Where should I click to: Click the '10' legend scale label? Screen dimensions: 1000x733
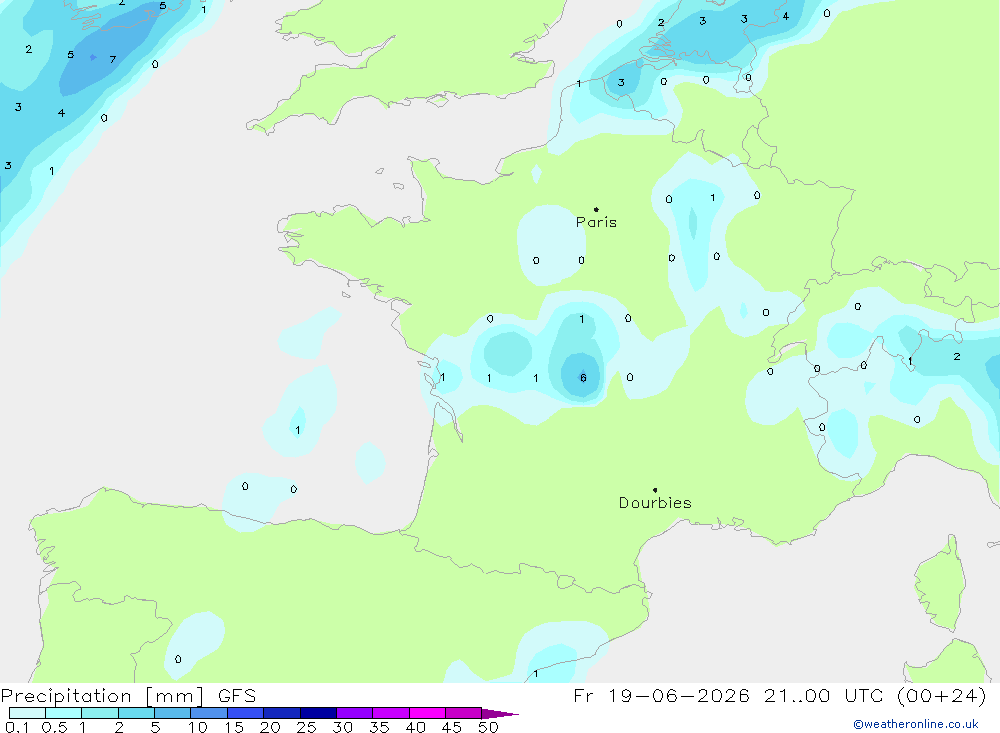[x=198, y=727]
